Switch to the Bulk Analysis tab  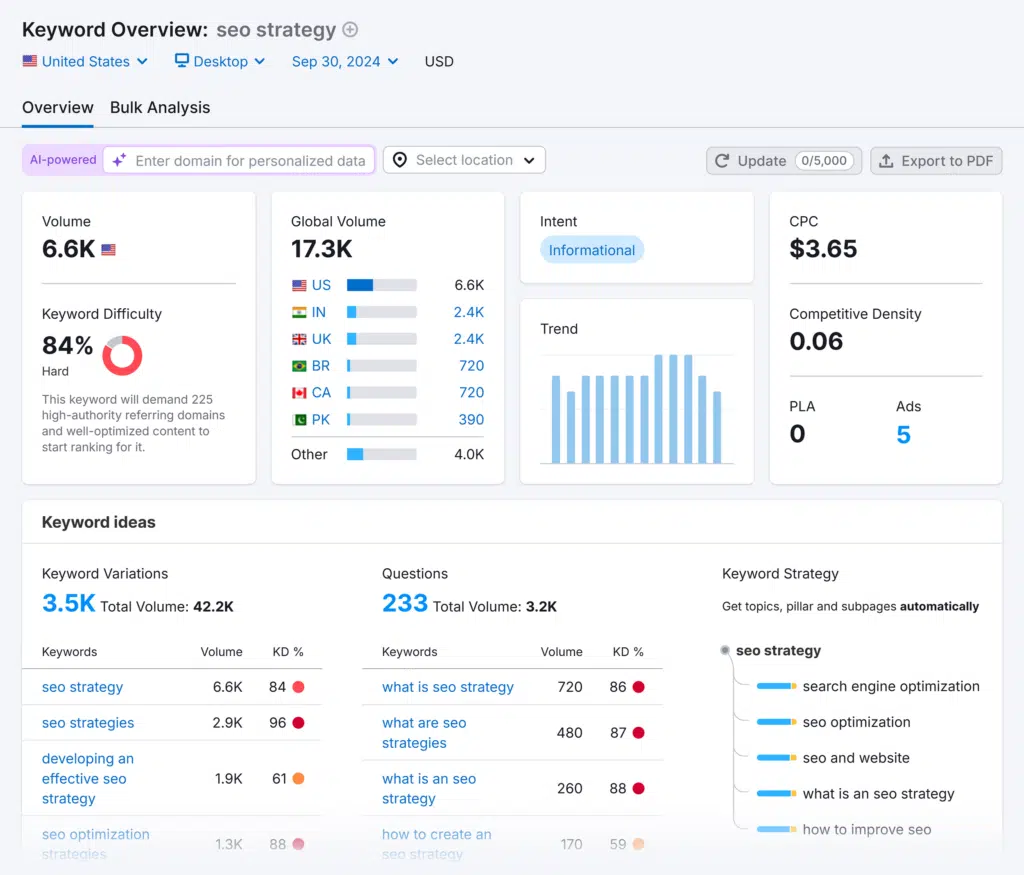[159, 107]
